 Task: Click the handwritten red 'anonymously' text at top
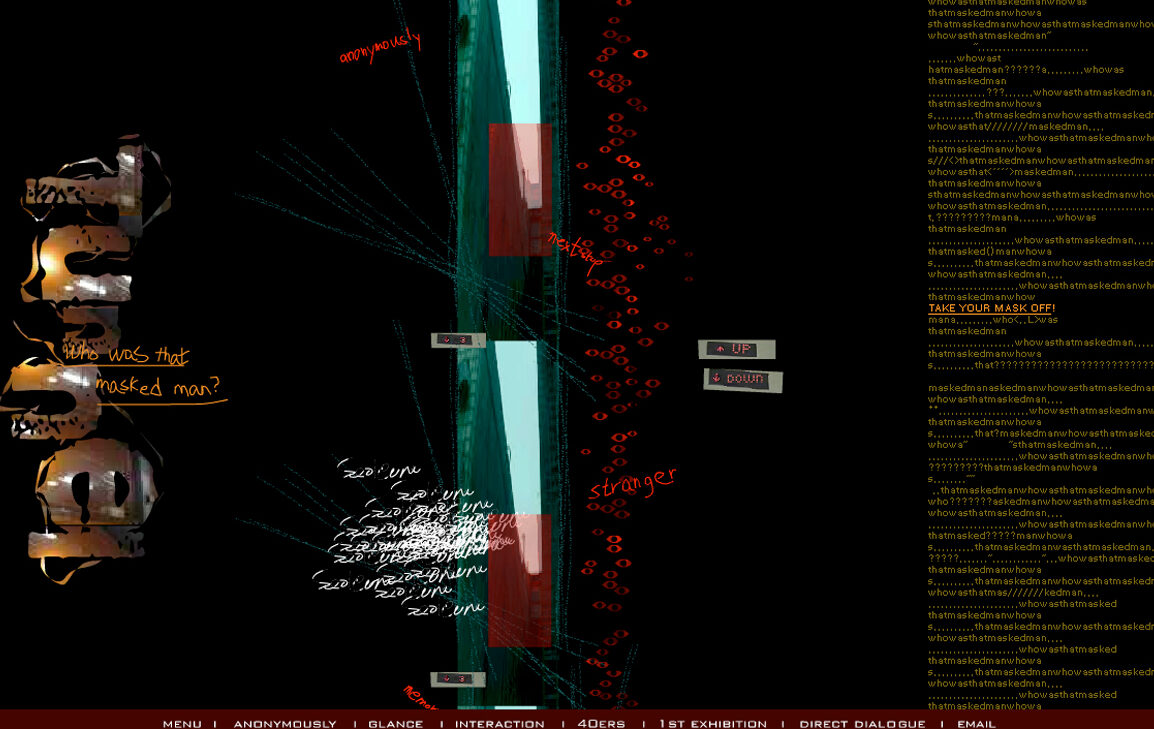coord(380,47)
